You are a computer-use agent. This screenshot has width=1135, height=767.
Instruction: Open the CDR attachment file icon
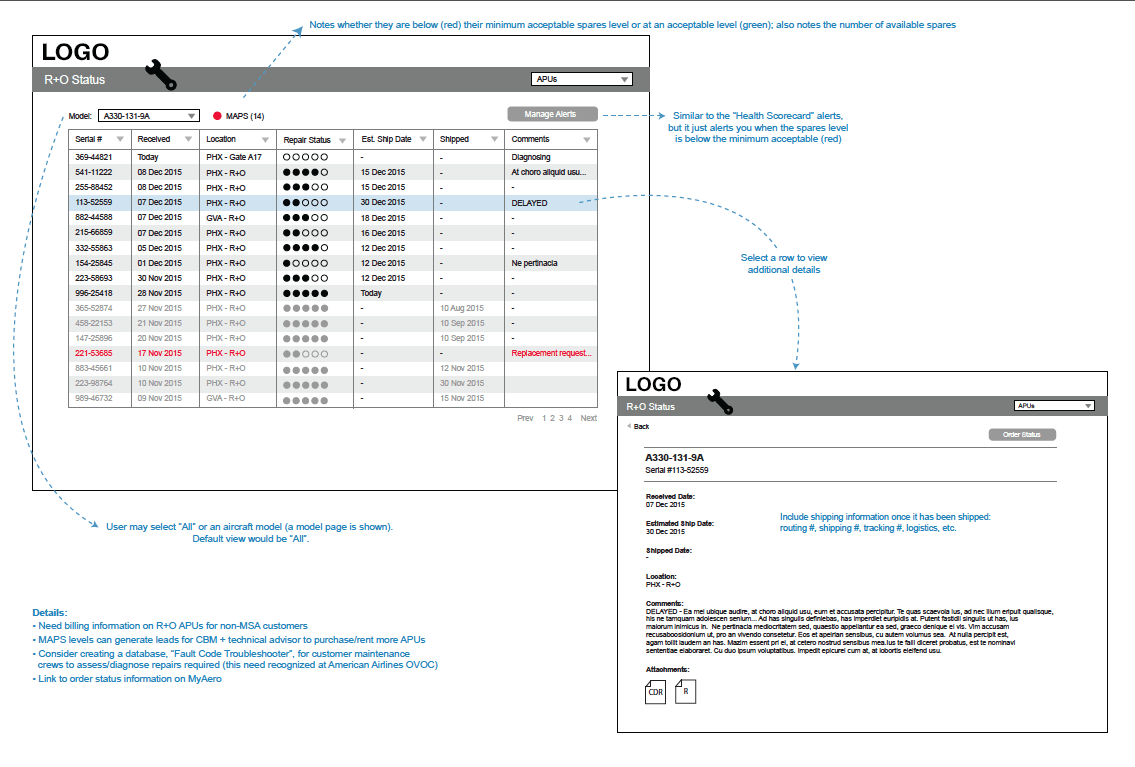(x=655, y=691)
